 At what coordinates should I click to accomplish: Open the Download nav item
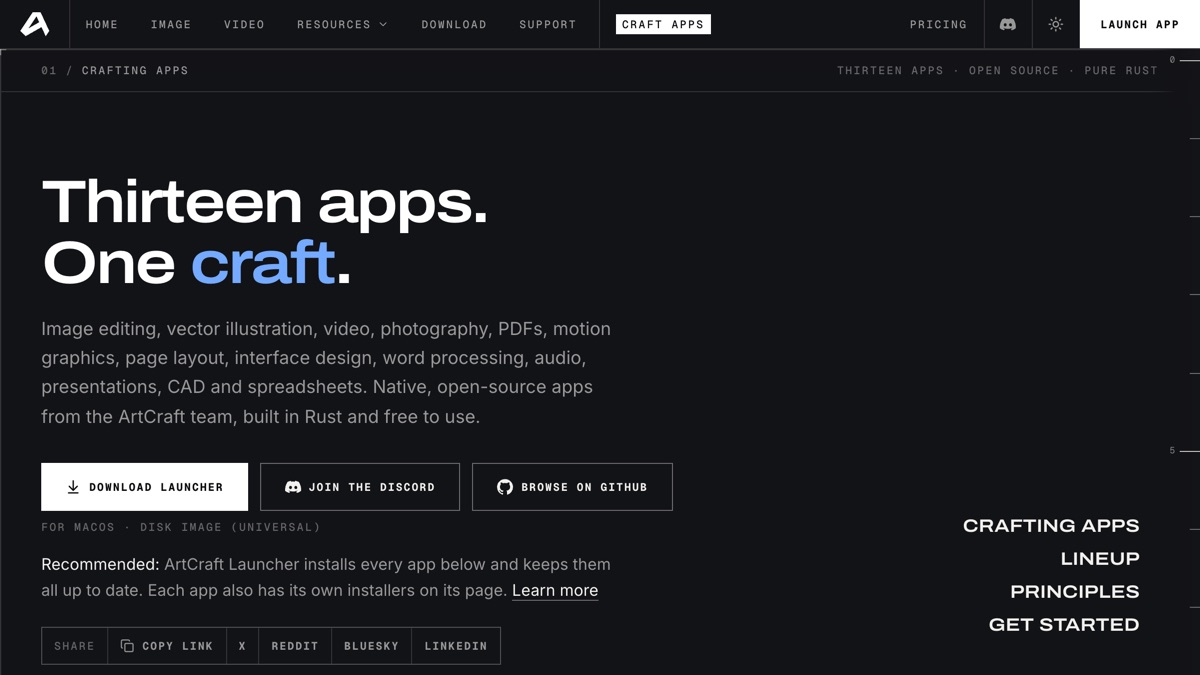point(454,24)
